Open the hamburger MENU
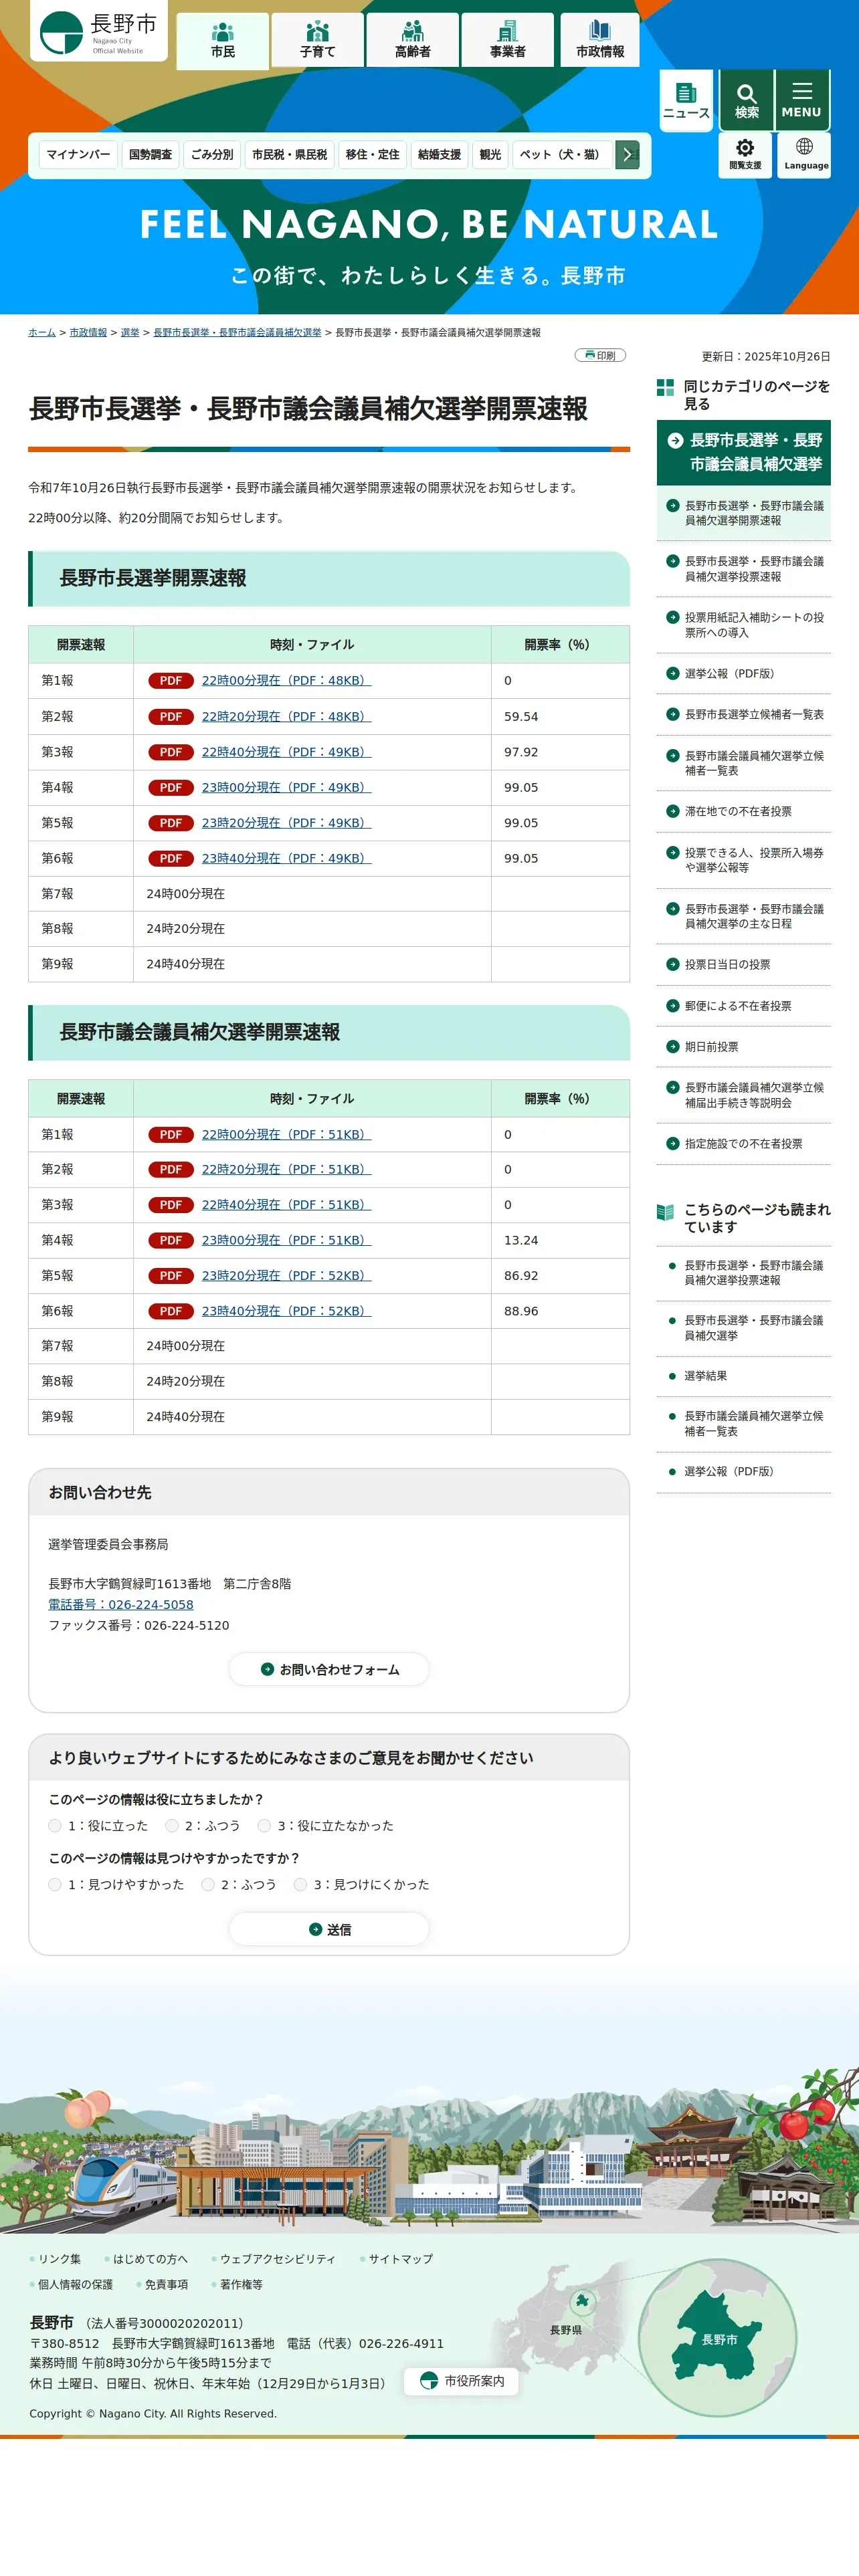This screenshot has width=859, height=2576. coord(802,100)
